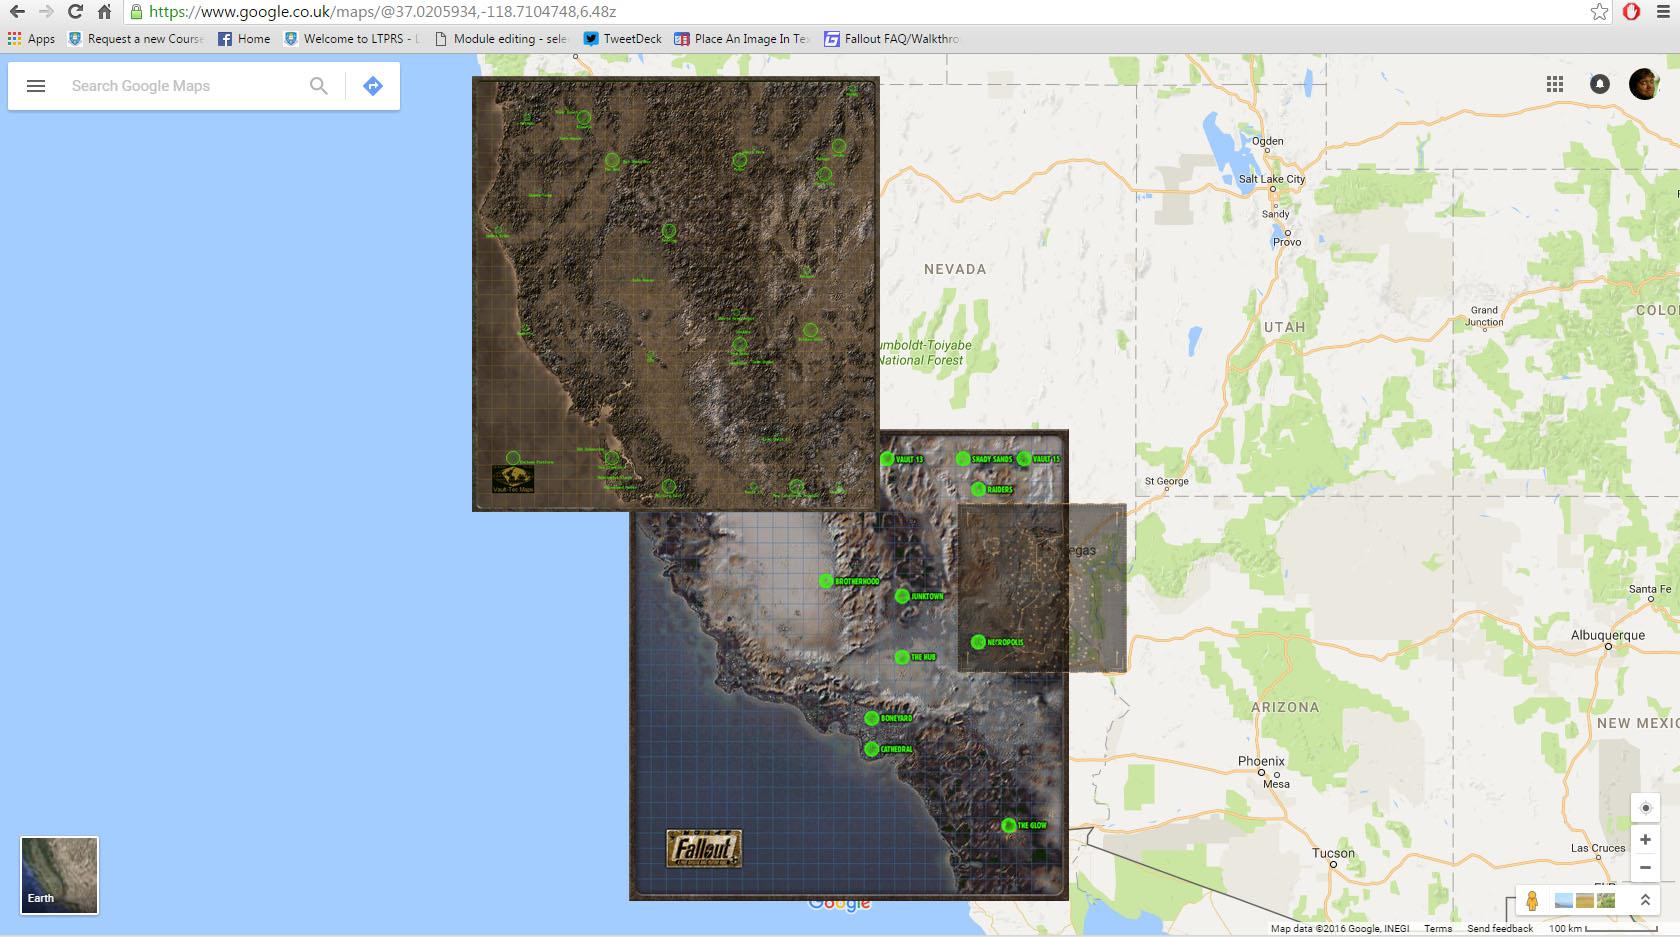Open the notifications bell
Viewport: 1680px width, 937px height.
(1600, 84)
